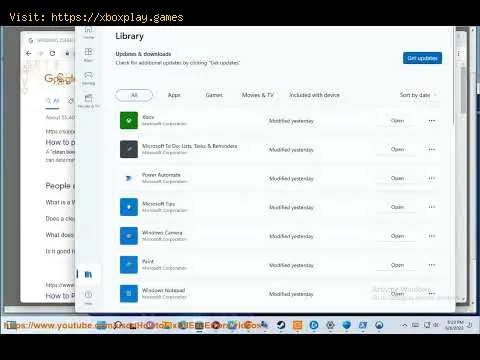Click the Microsoft Tips app icon
Screen dimensions: 480x360
129,207
